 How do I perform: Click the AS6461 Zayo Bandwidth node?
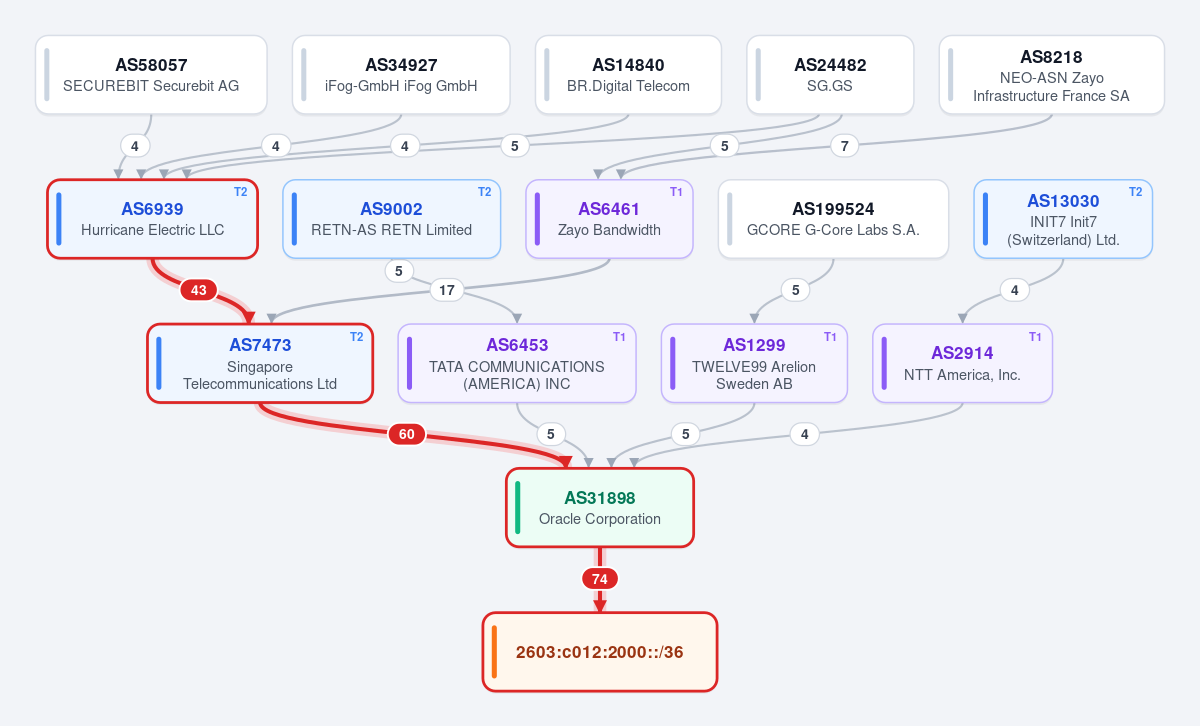[609, 219]
